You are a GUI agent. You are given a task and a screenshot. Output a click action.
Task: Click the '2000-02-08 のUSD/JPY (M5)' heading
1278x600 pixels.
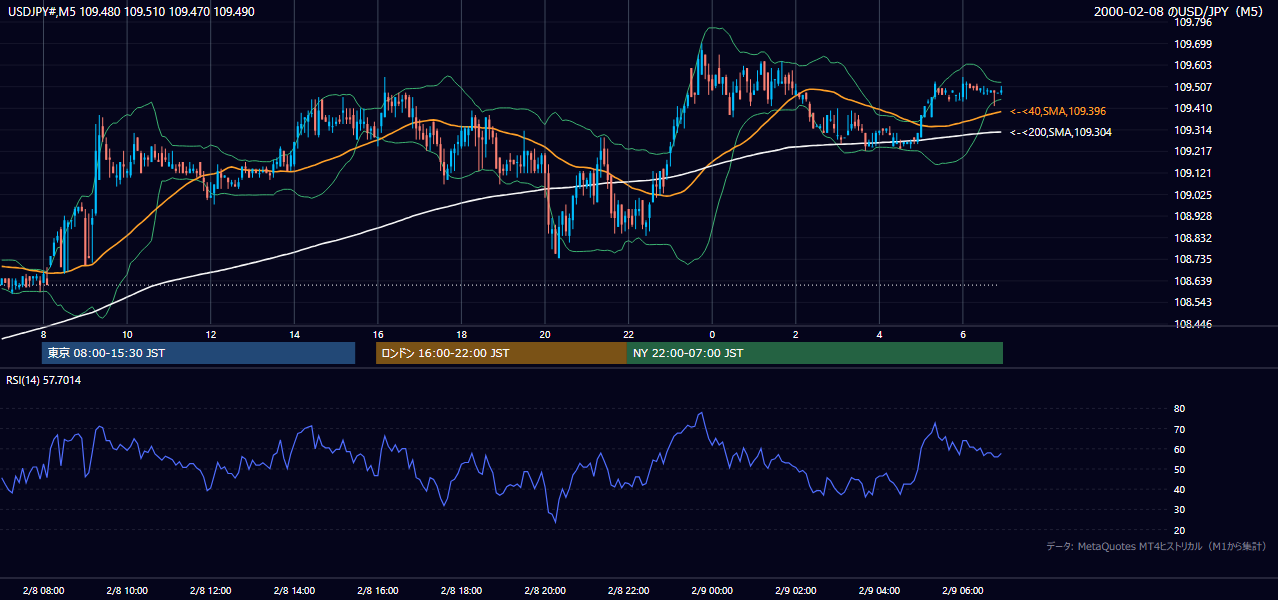pos(1181,12)
